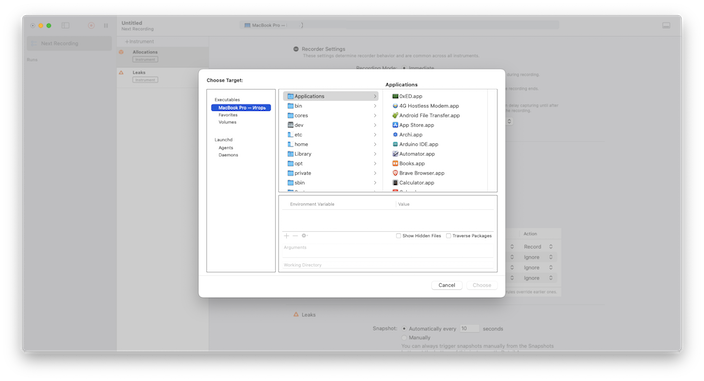Screen dimensions: 704x381
Task: Click the + Instrument button
Action: coord(139,41)
